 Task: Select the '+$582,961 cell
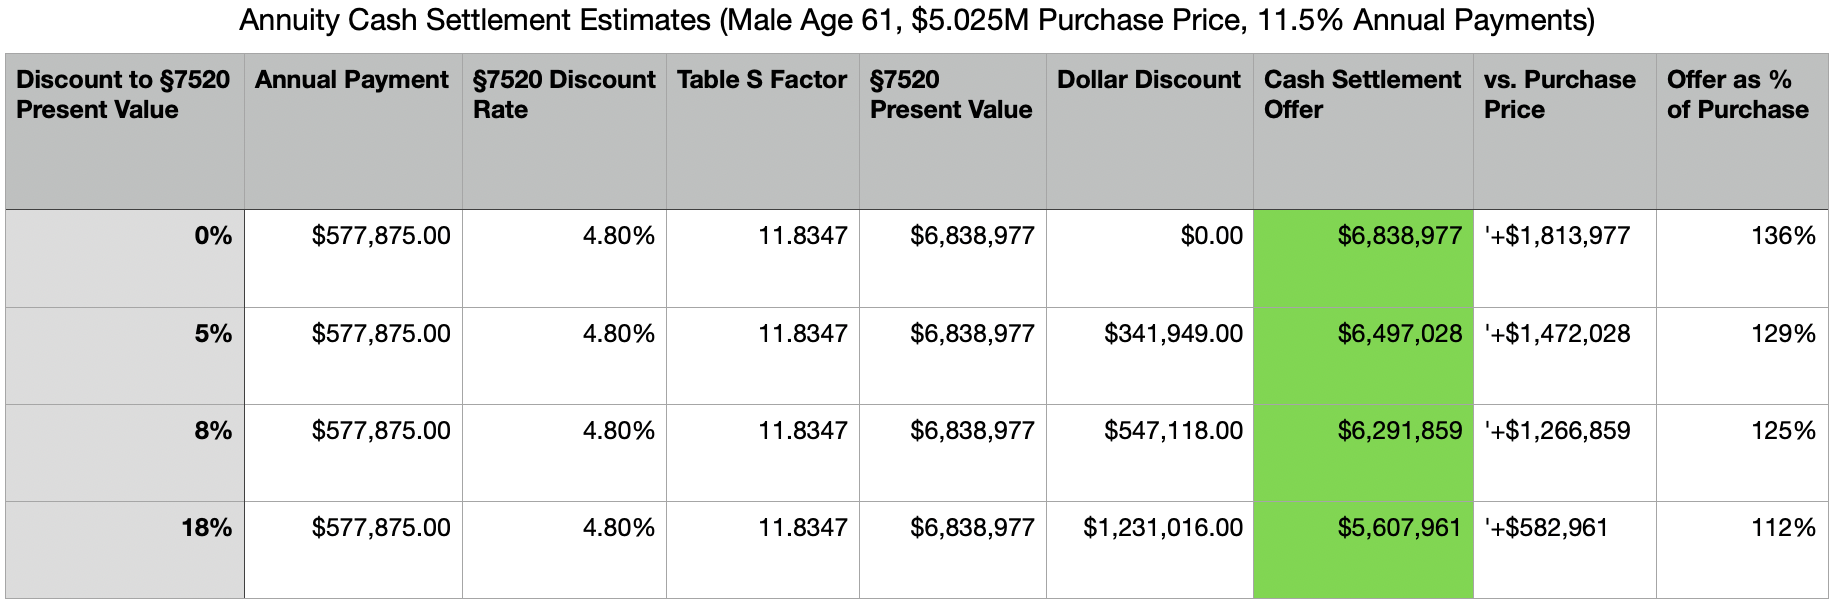[x=1546, y=528]
